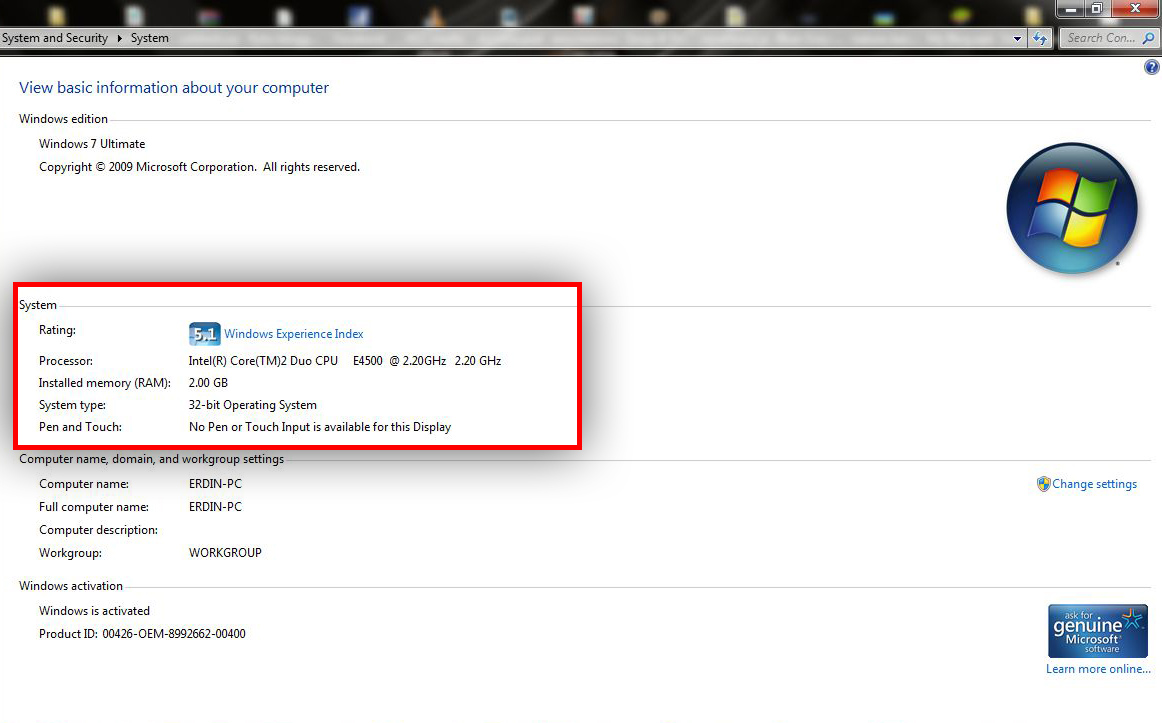Select the Computer name value ERDIN-PC
The height and width of the screenshot is (723, 1162).
pos(215,484)
